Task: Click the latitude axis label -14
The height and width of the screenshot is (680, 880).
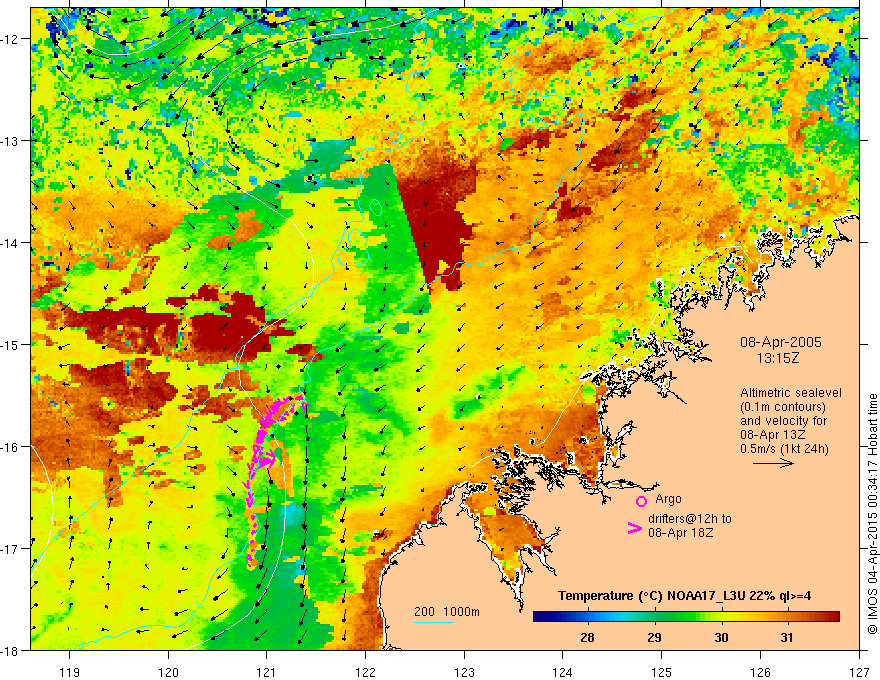Action: 11,243
